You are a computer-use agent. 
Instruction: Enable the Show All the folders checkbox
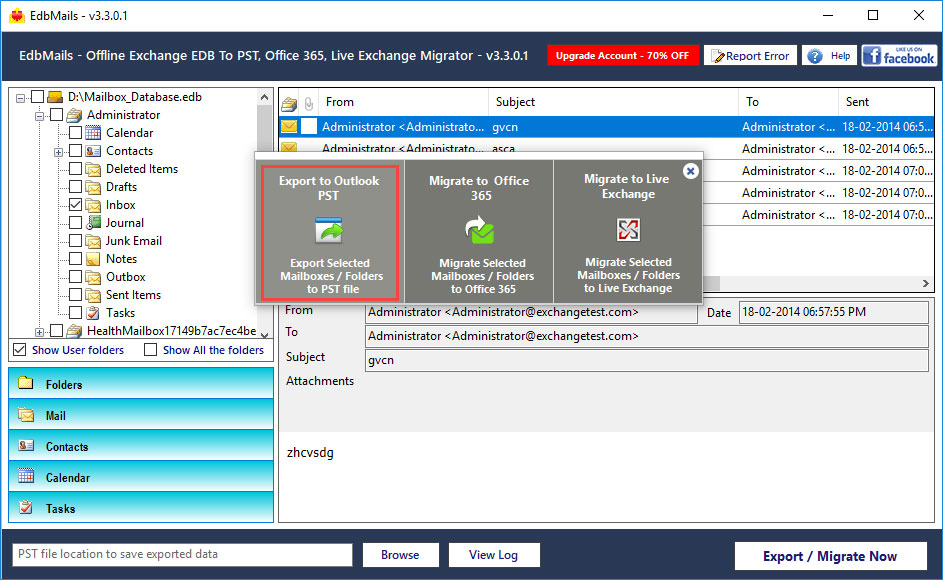(x=150, y=350)
